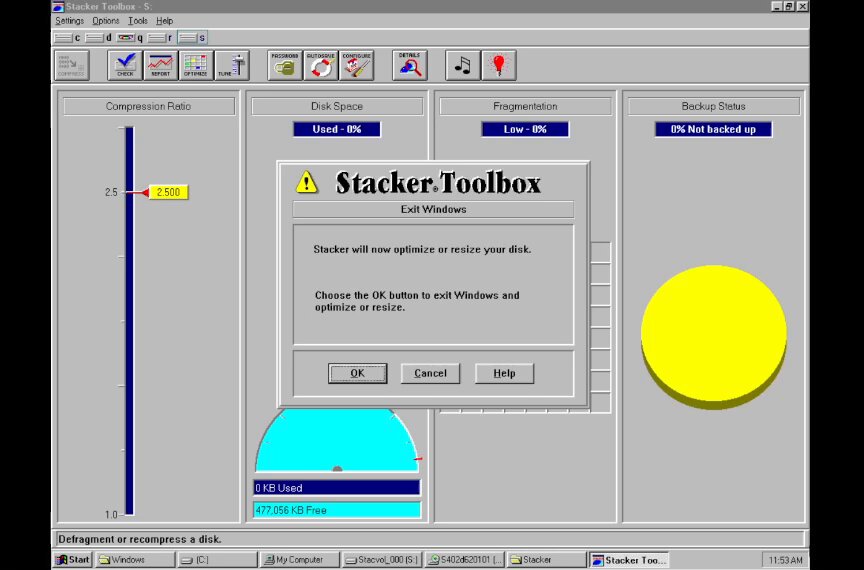Confirm with the OK button
864x570 pixels.
point(358,373)
